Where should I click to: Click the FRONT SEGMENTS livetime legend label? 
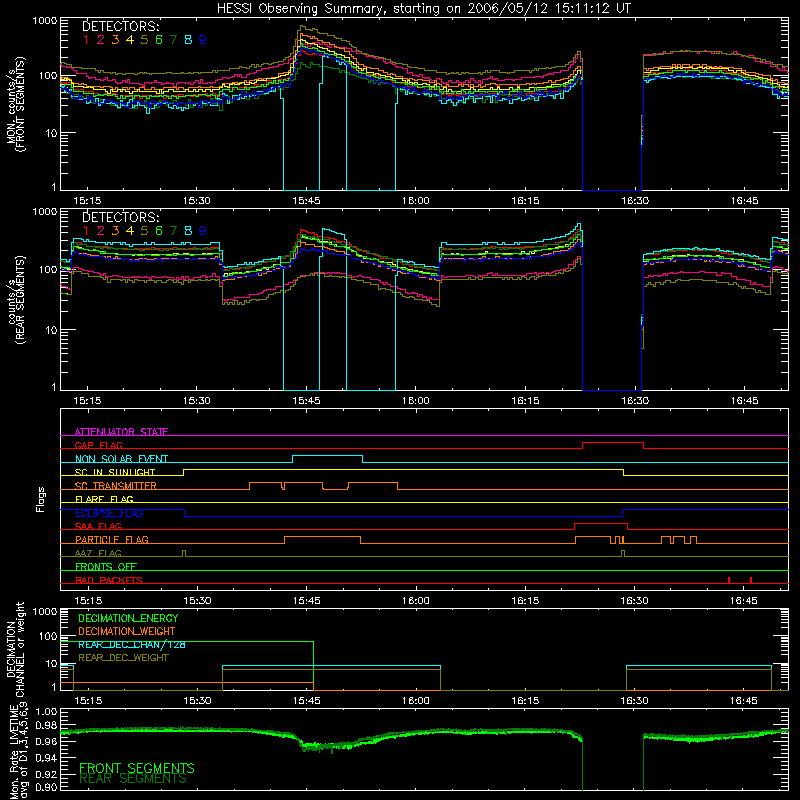137,768
